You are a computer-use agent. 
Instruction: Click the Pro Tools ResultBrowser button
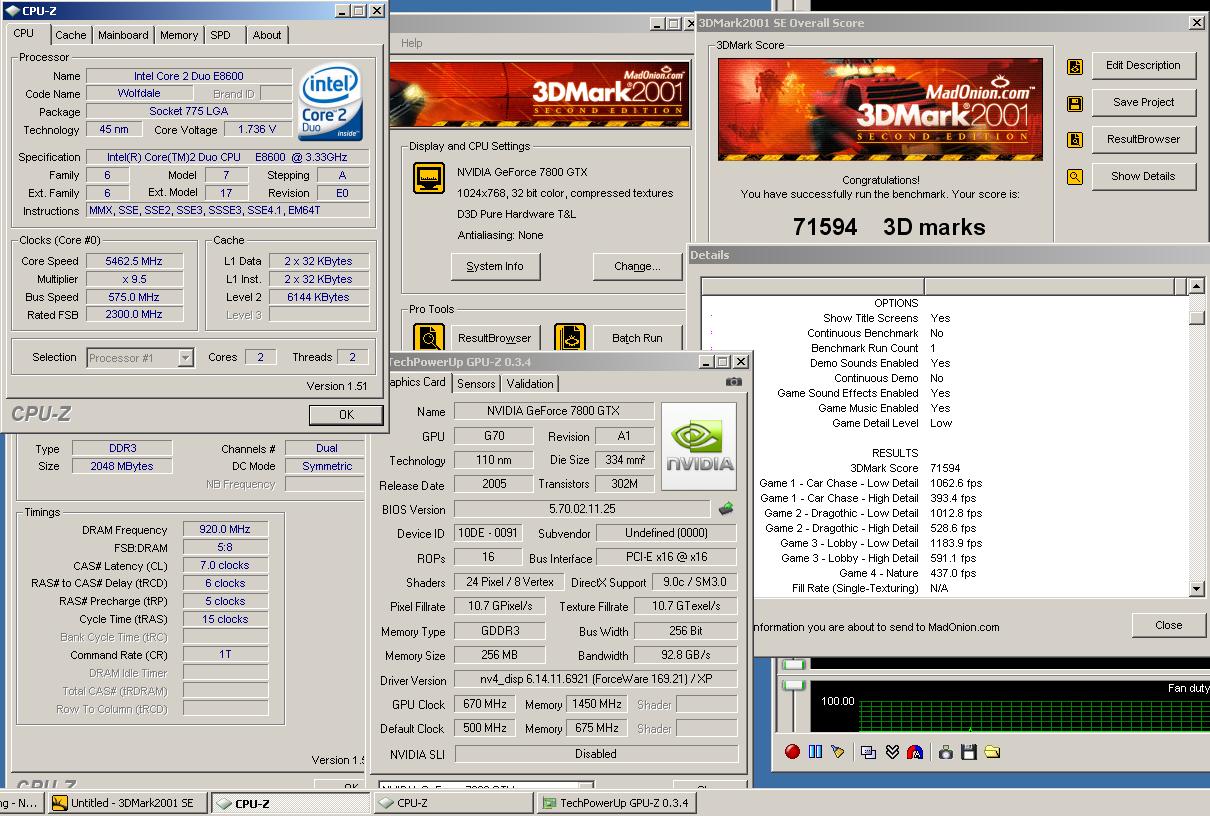click(494, 338)
